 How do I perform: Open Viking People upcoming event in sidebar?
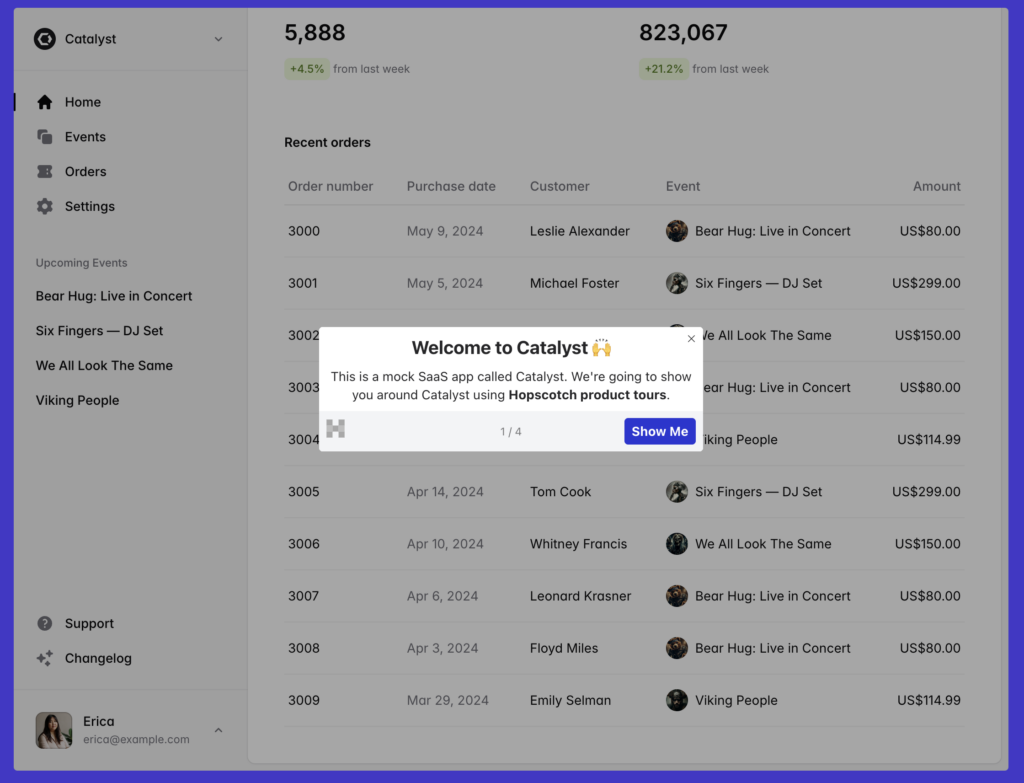coord(77,400)
